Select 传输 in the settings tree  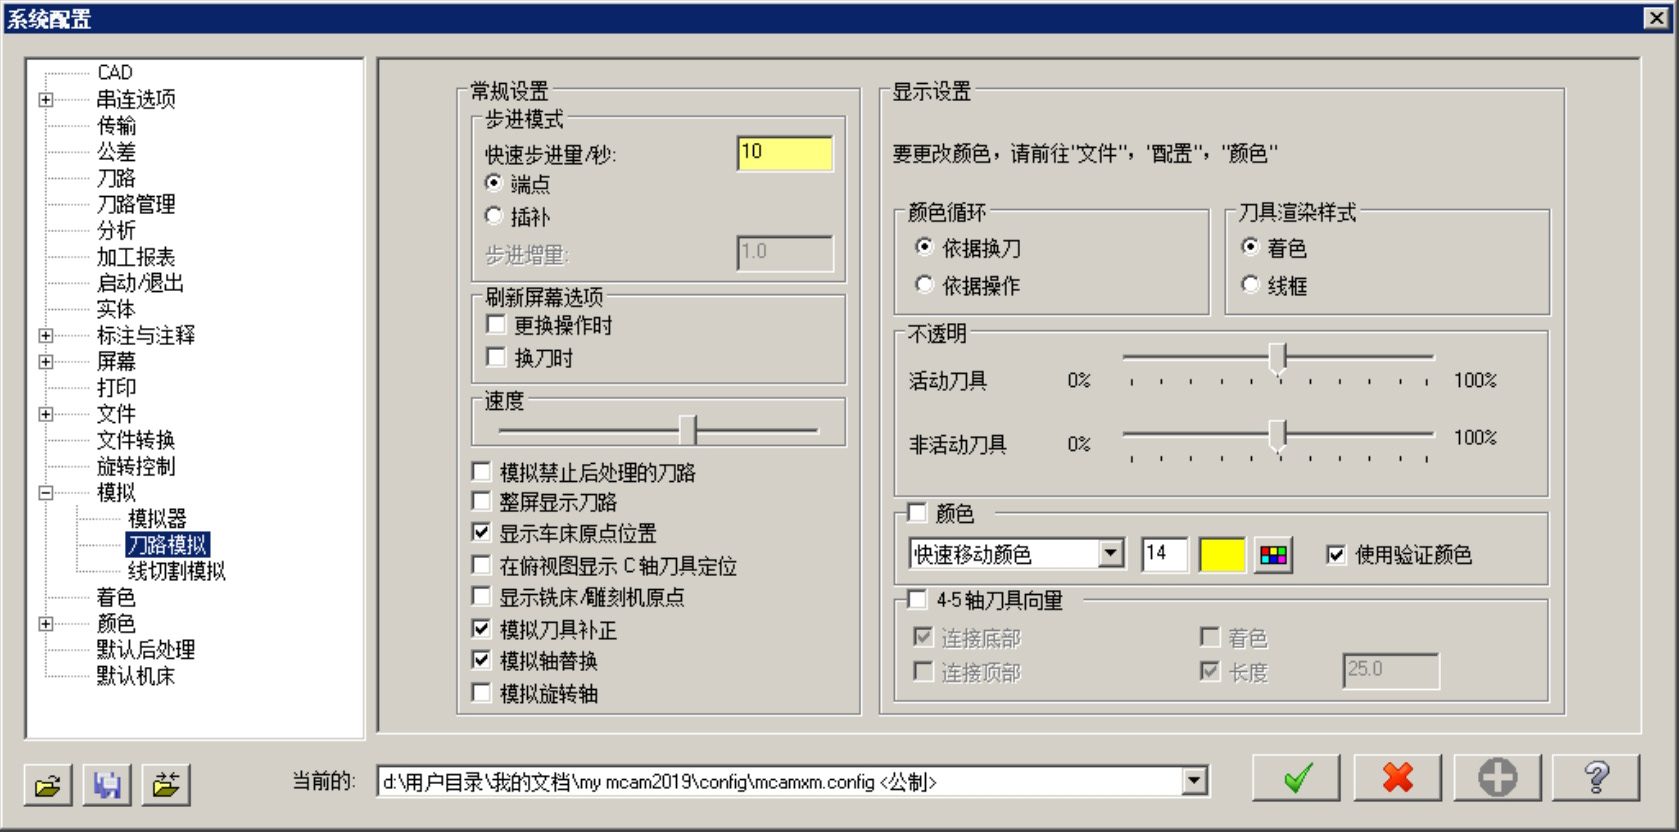click(116, 126)
